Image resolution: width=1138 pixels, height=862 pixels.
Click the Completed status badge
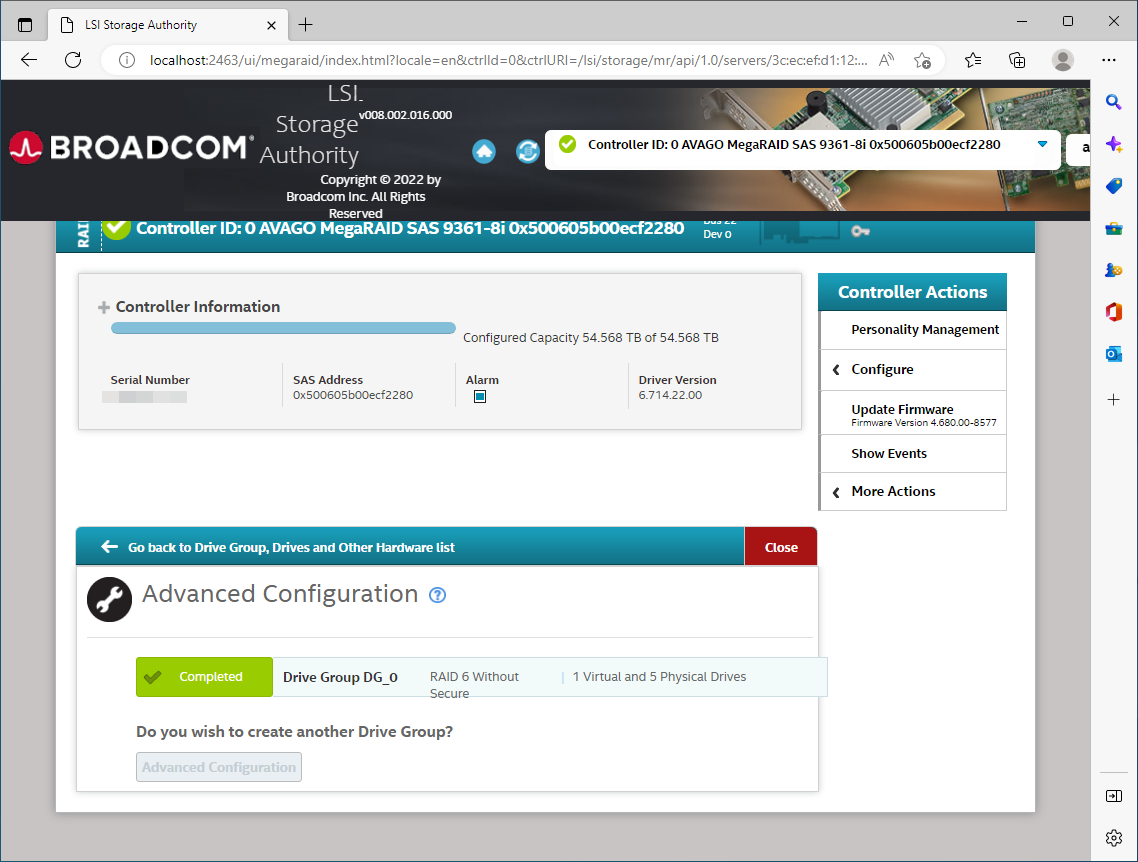tap(205, 677)
